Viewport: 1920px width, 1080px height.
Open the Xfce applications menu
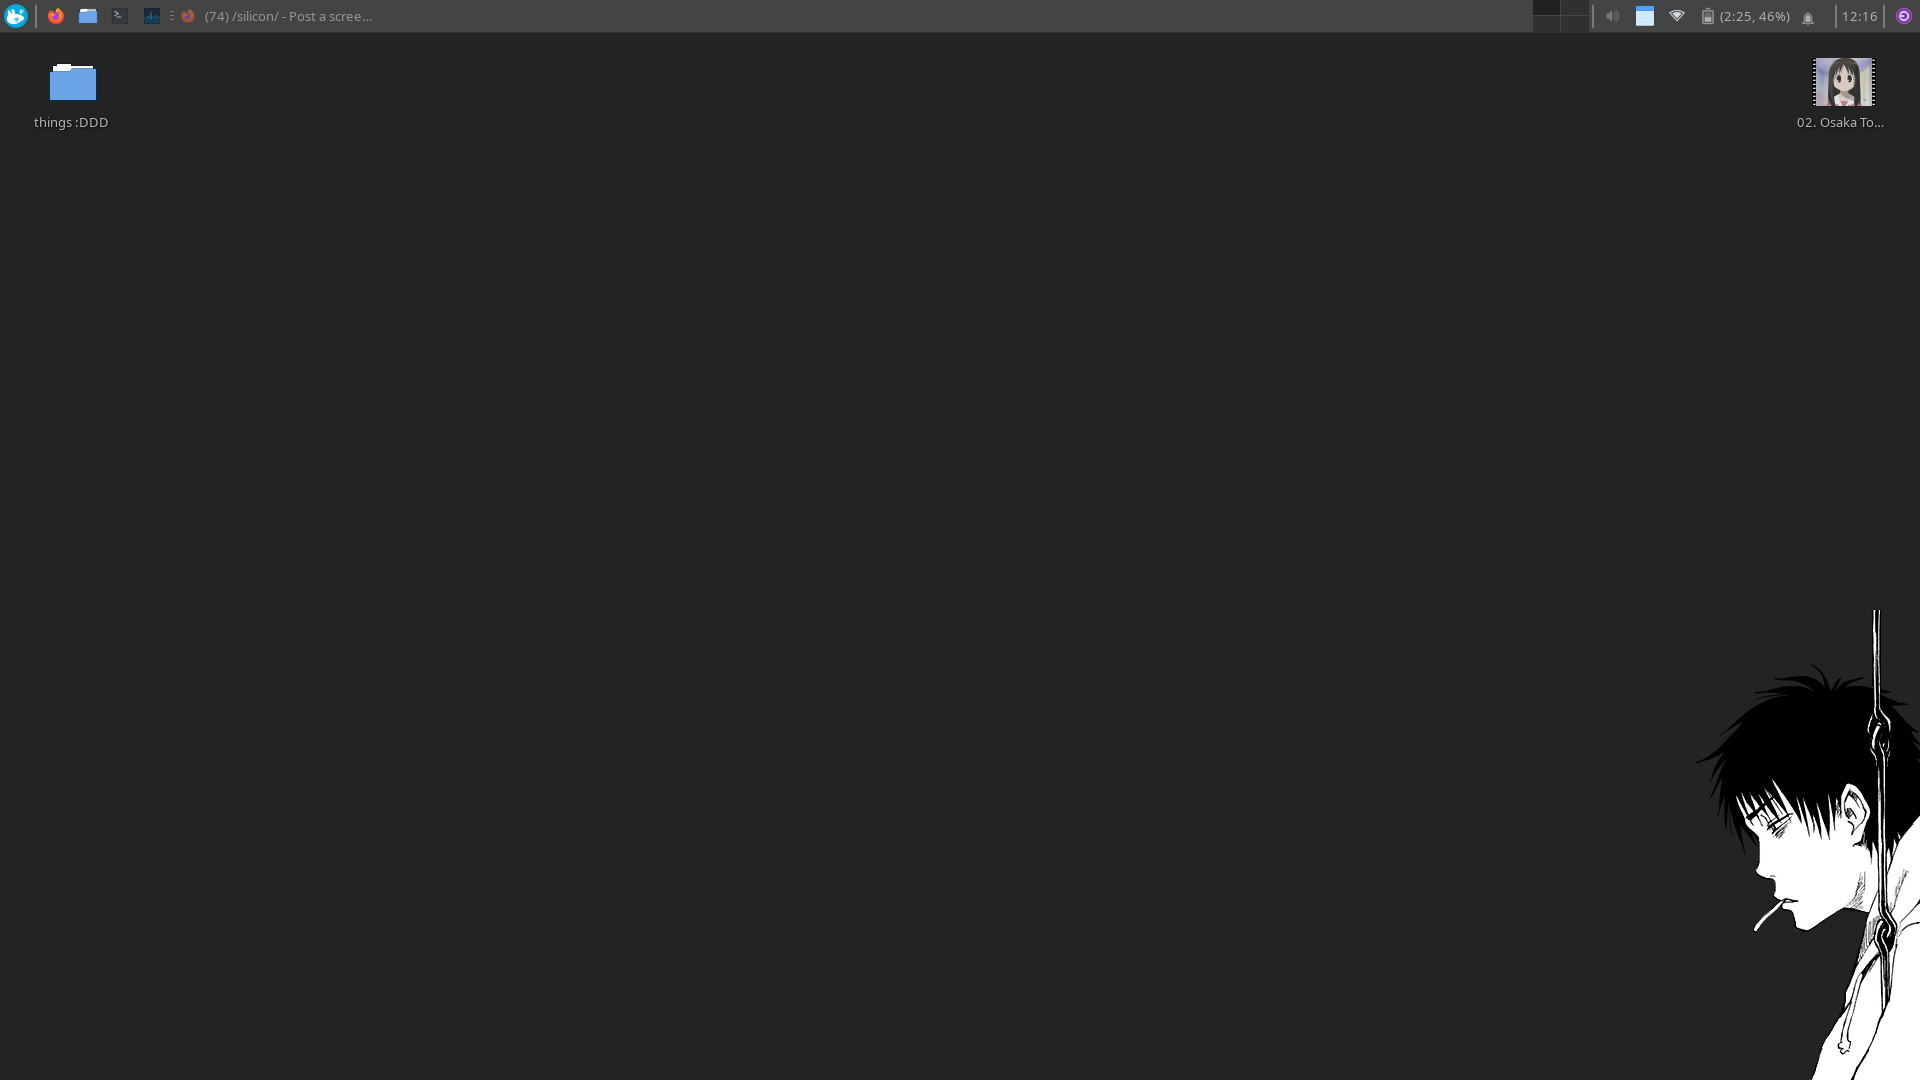pyautogui.click(x=16, y=16)
